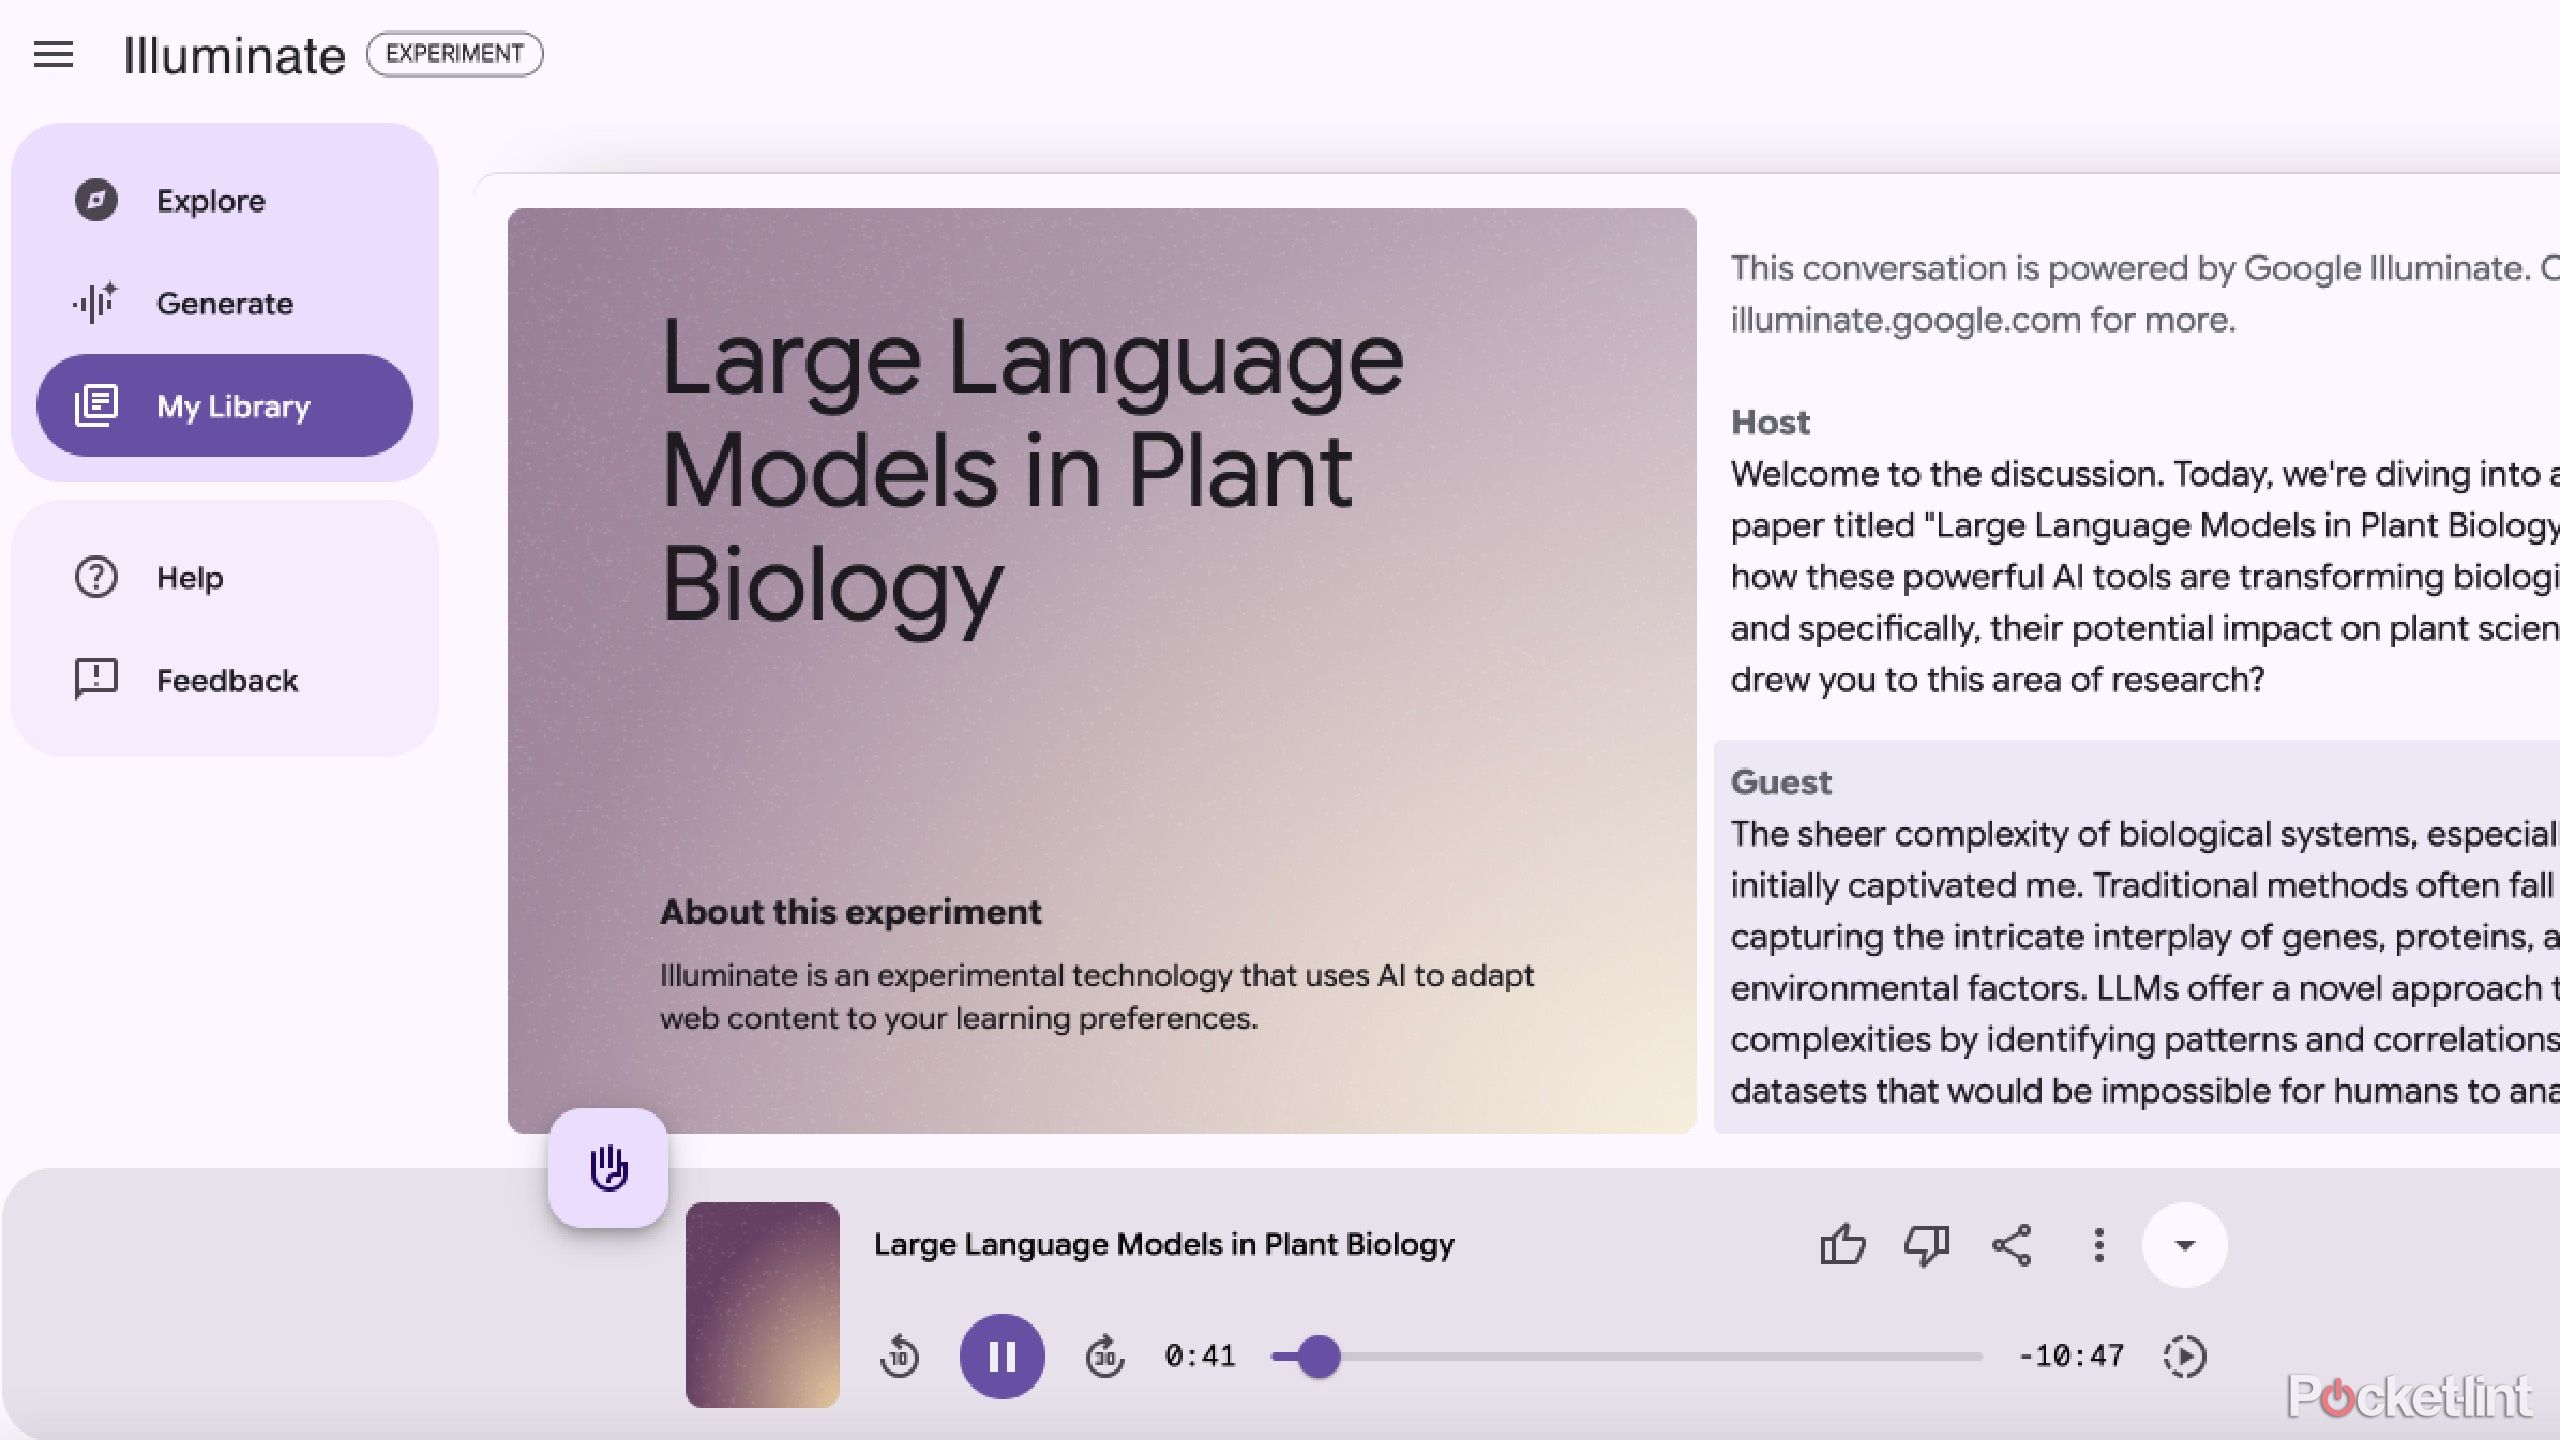Click the remaining time -10:47
The height and width of the screenshot is (1440, 2560).
click(2071, 1357)
